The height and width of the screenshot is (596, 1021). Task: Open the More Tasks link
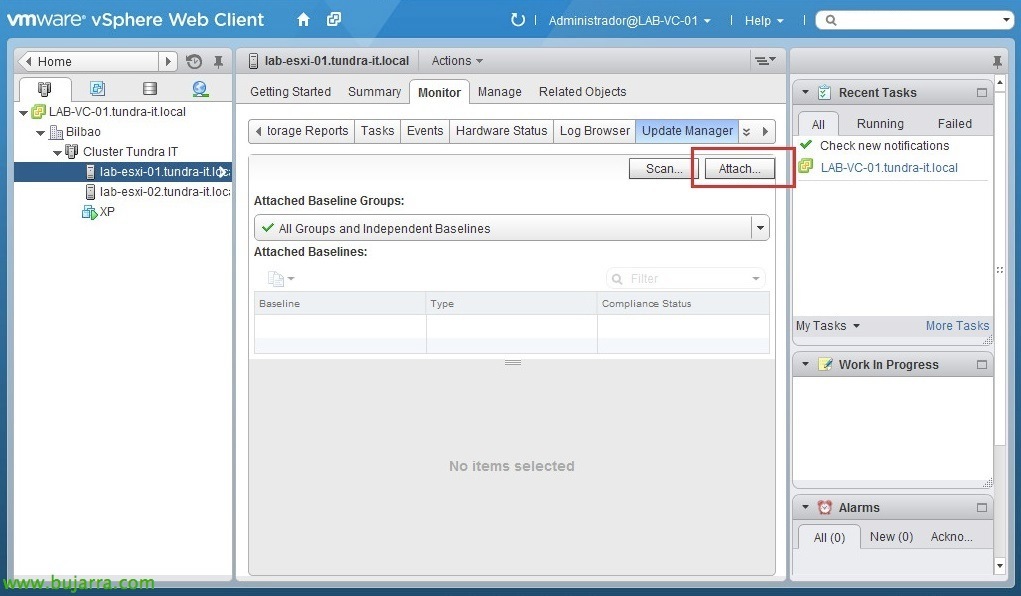[956, 326]
